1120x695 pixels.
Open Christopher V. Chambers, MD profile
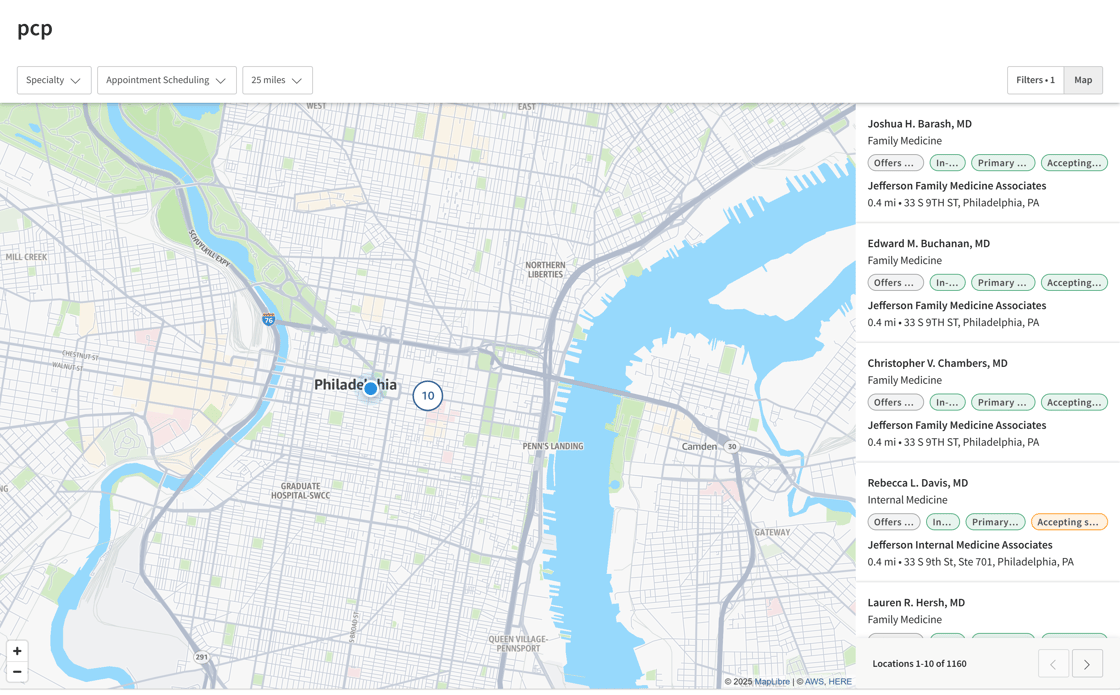pos(937,363)
